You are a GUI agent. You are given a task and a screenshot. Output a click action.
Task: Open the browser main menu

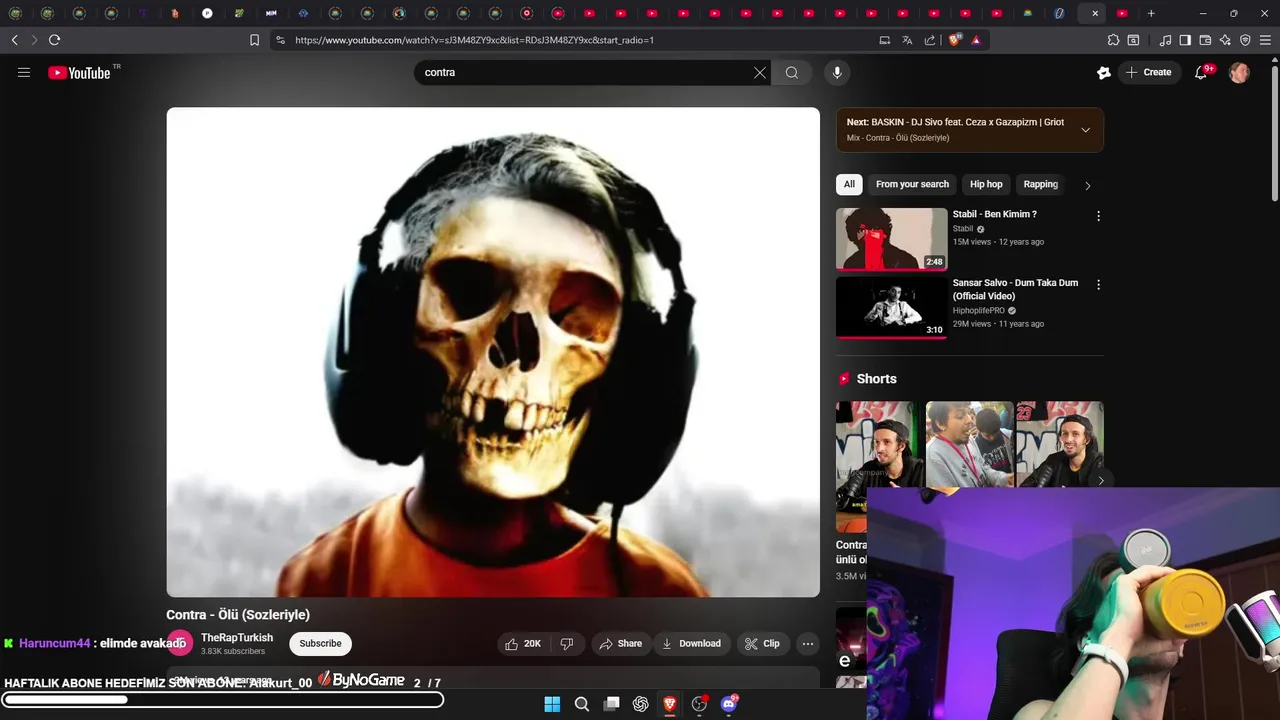[x=1265, y=40]
